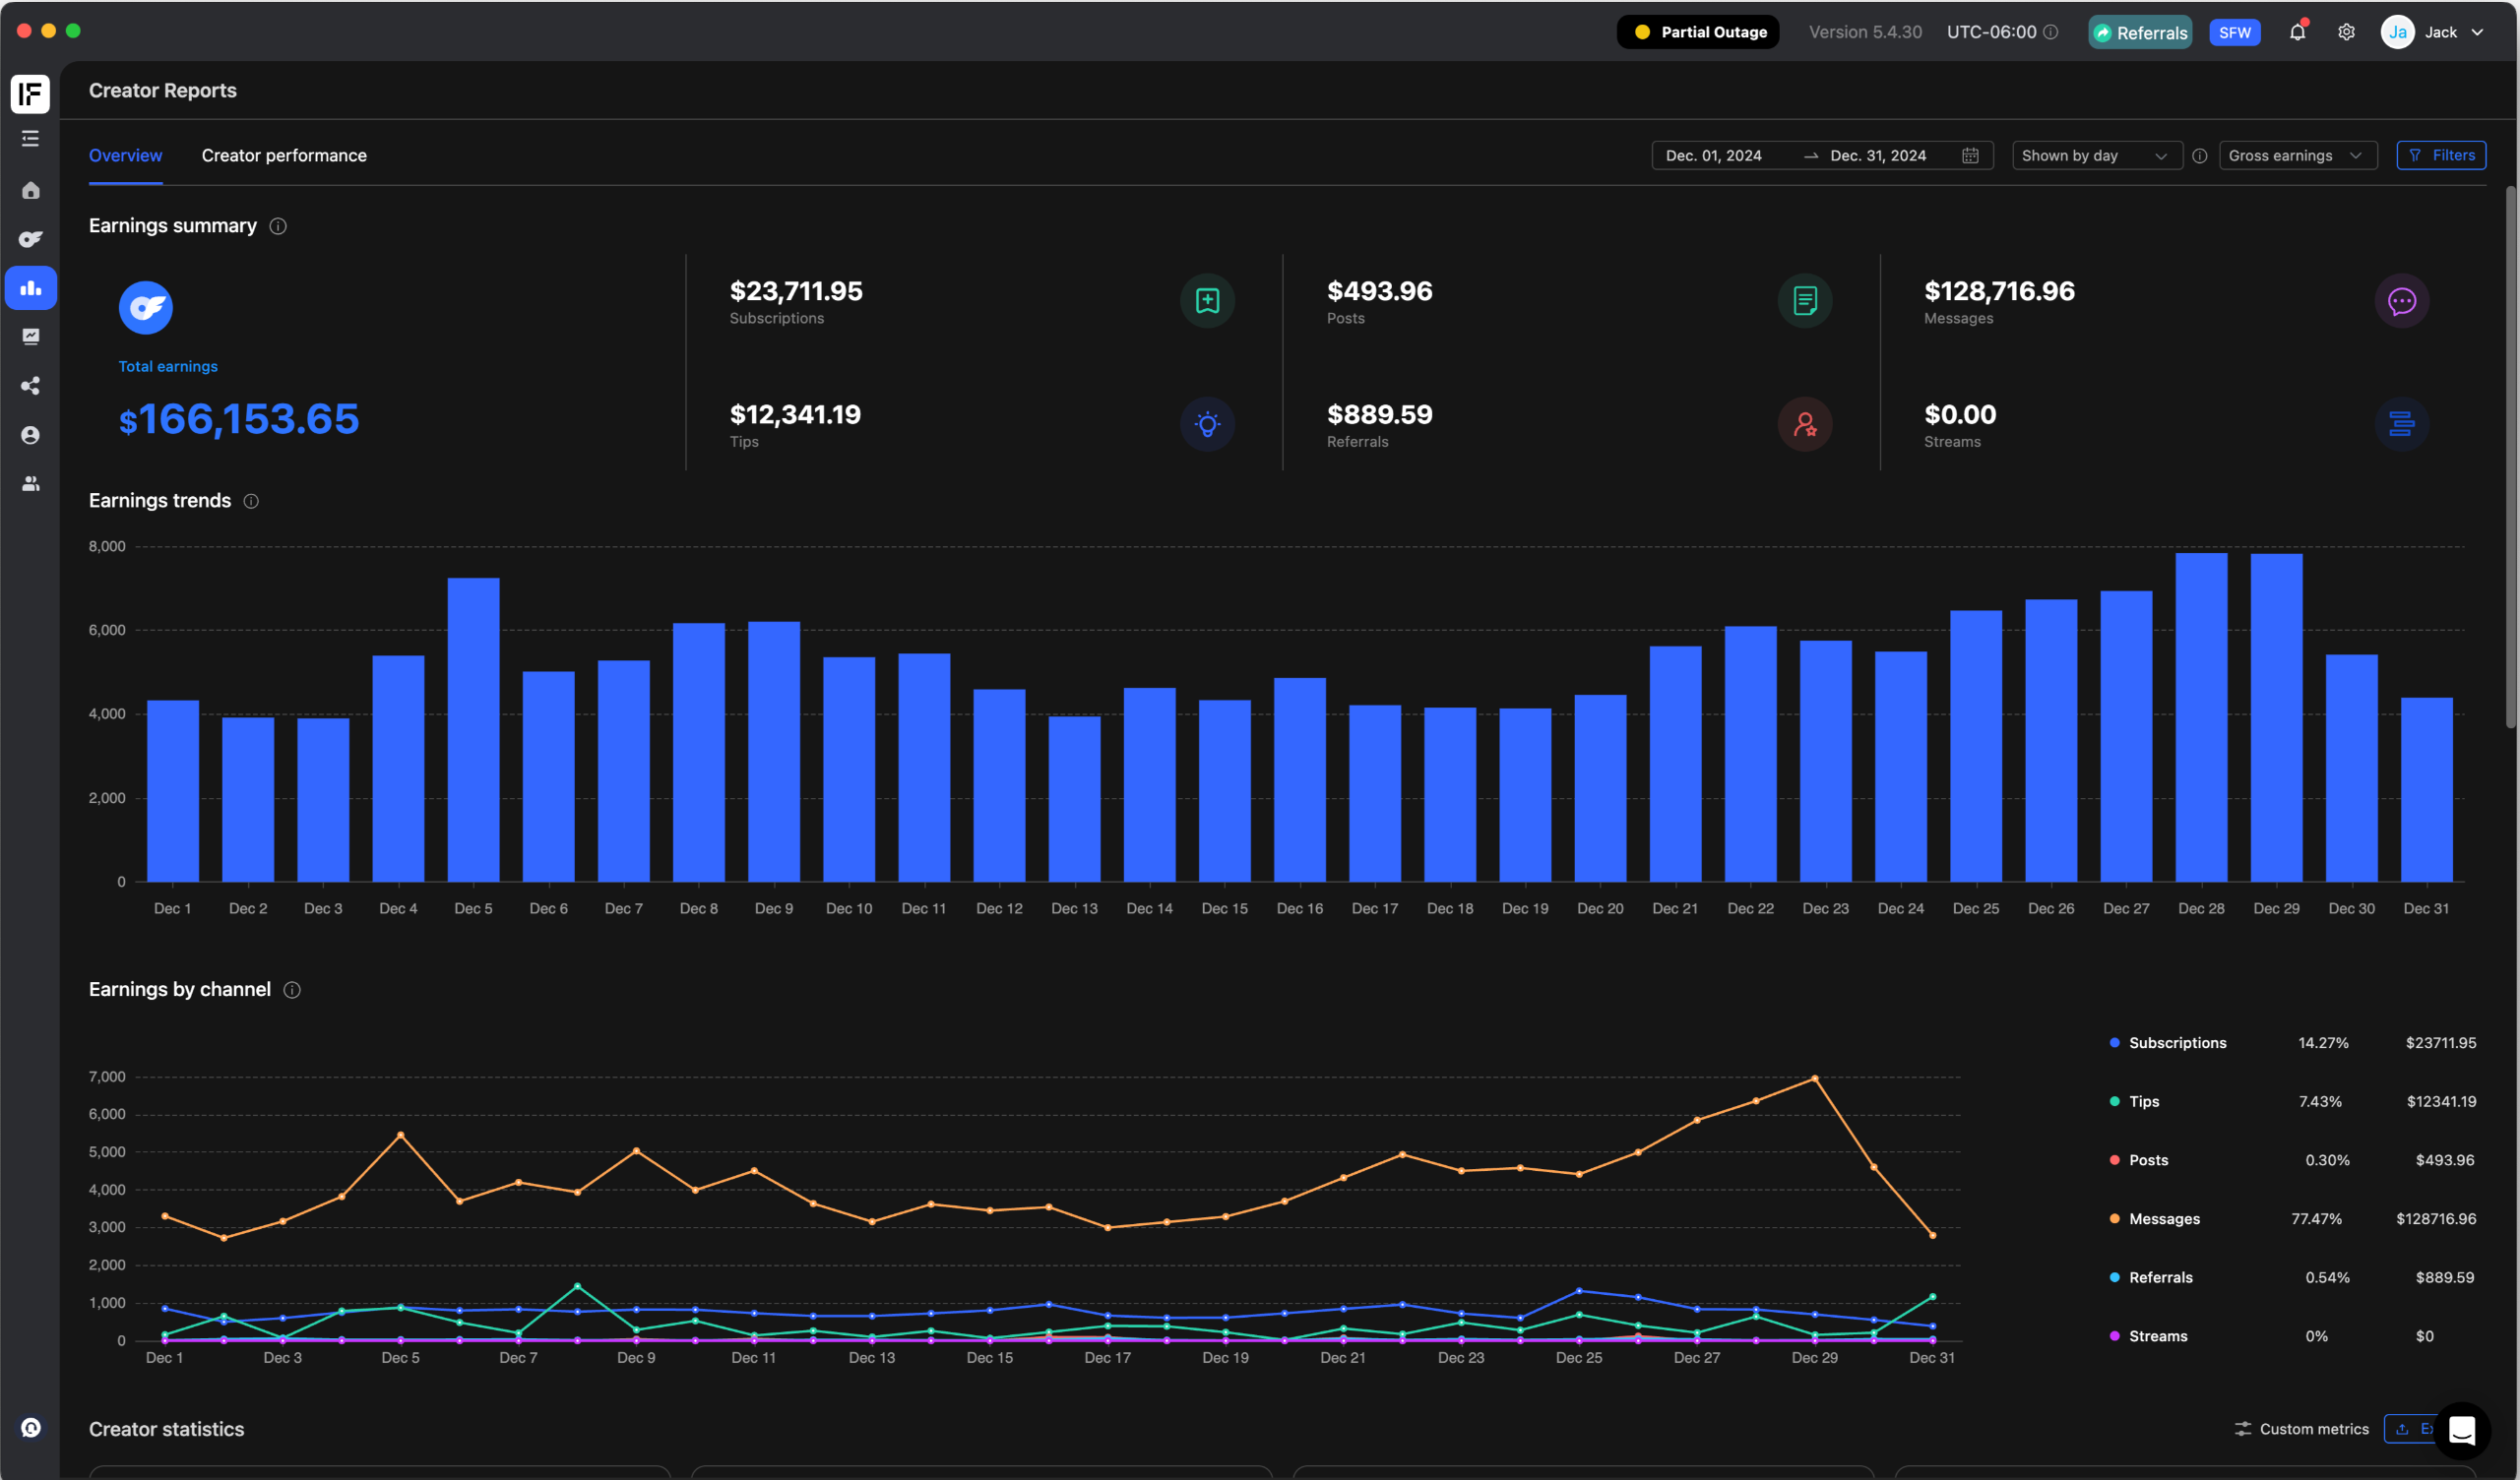Open the Filters button
The image size is (2520, 1480).
2440,156
